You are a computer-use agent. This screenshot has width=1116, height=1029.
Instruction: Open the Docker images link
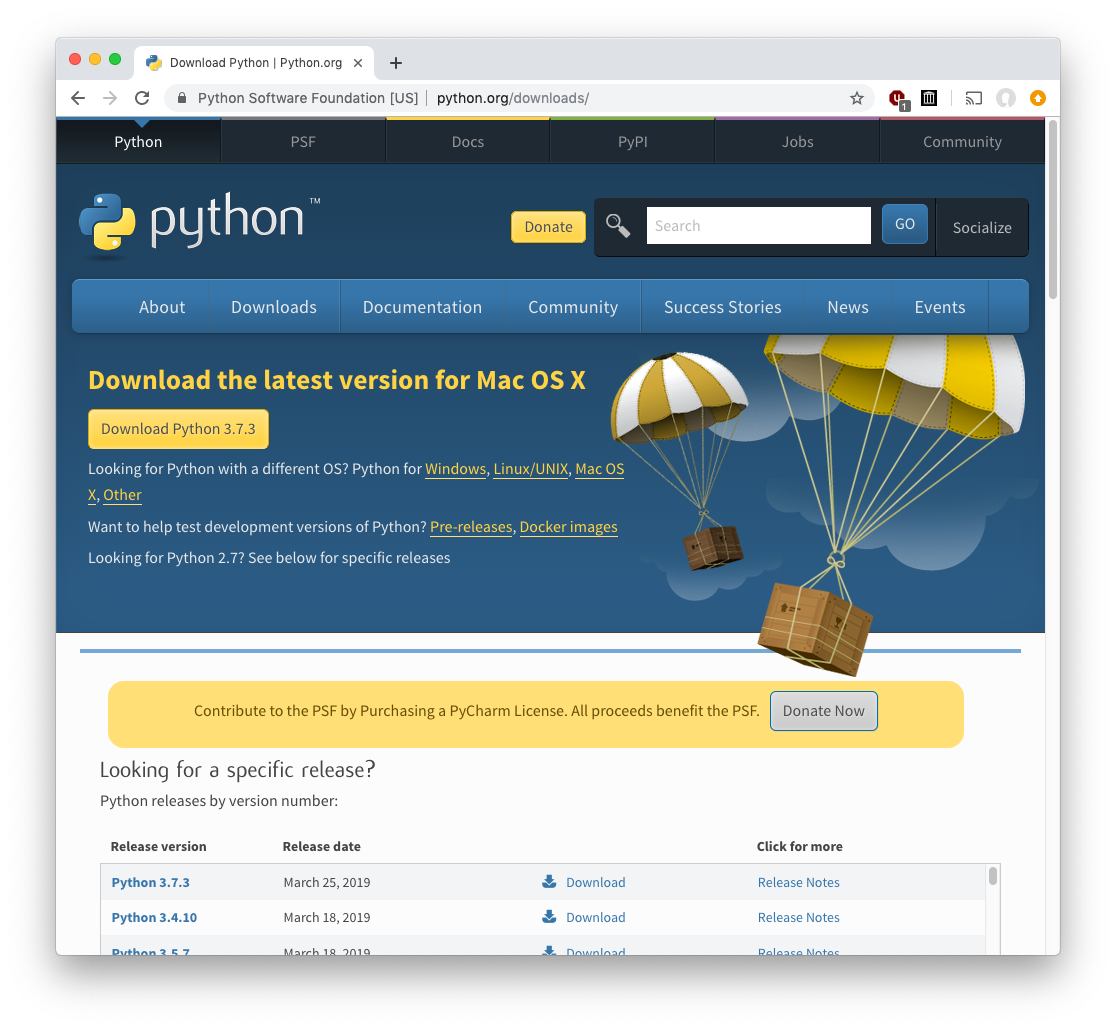569,527
